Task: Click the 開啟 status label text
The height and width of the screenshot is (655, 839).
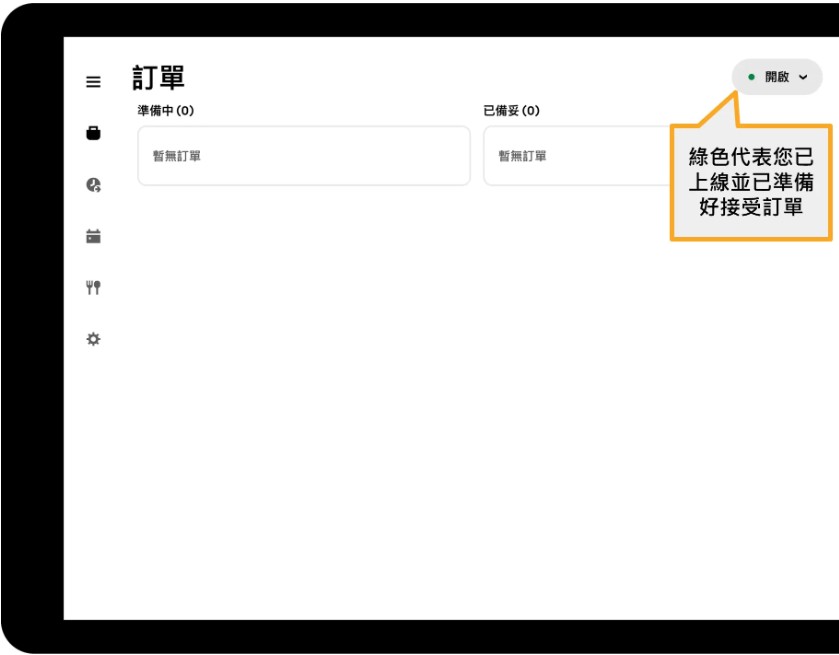Action: coord(777,77)
